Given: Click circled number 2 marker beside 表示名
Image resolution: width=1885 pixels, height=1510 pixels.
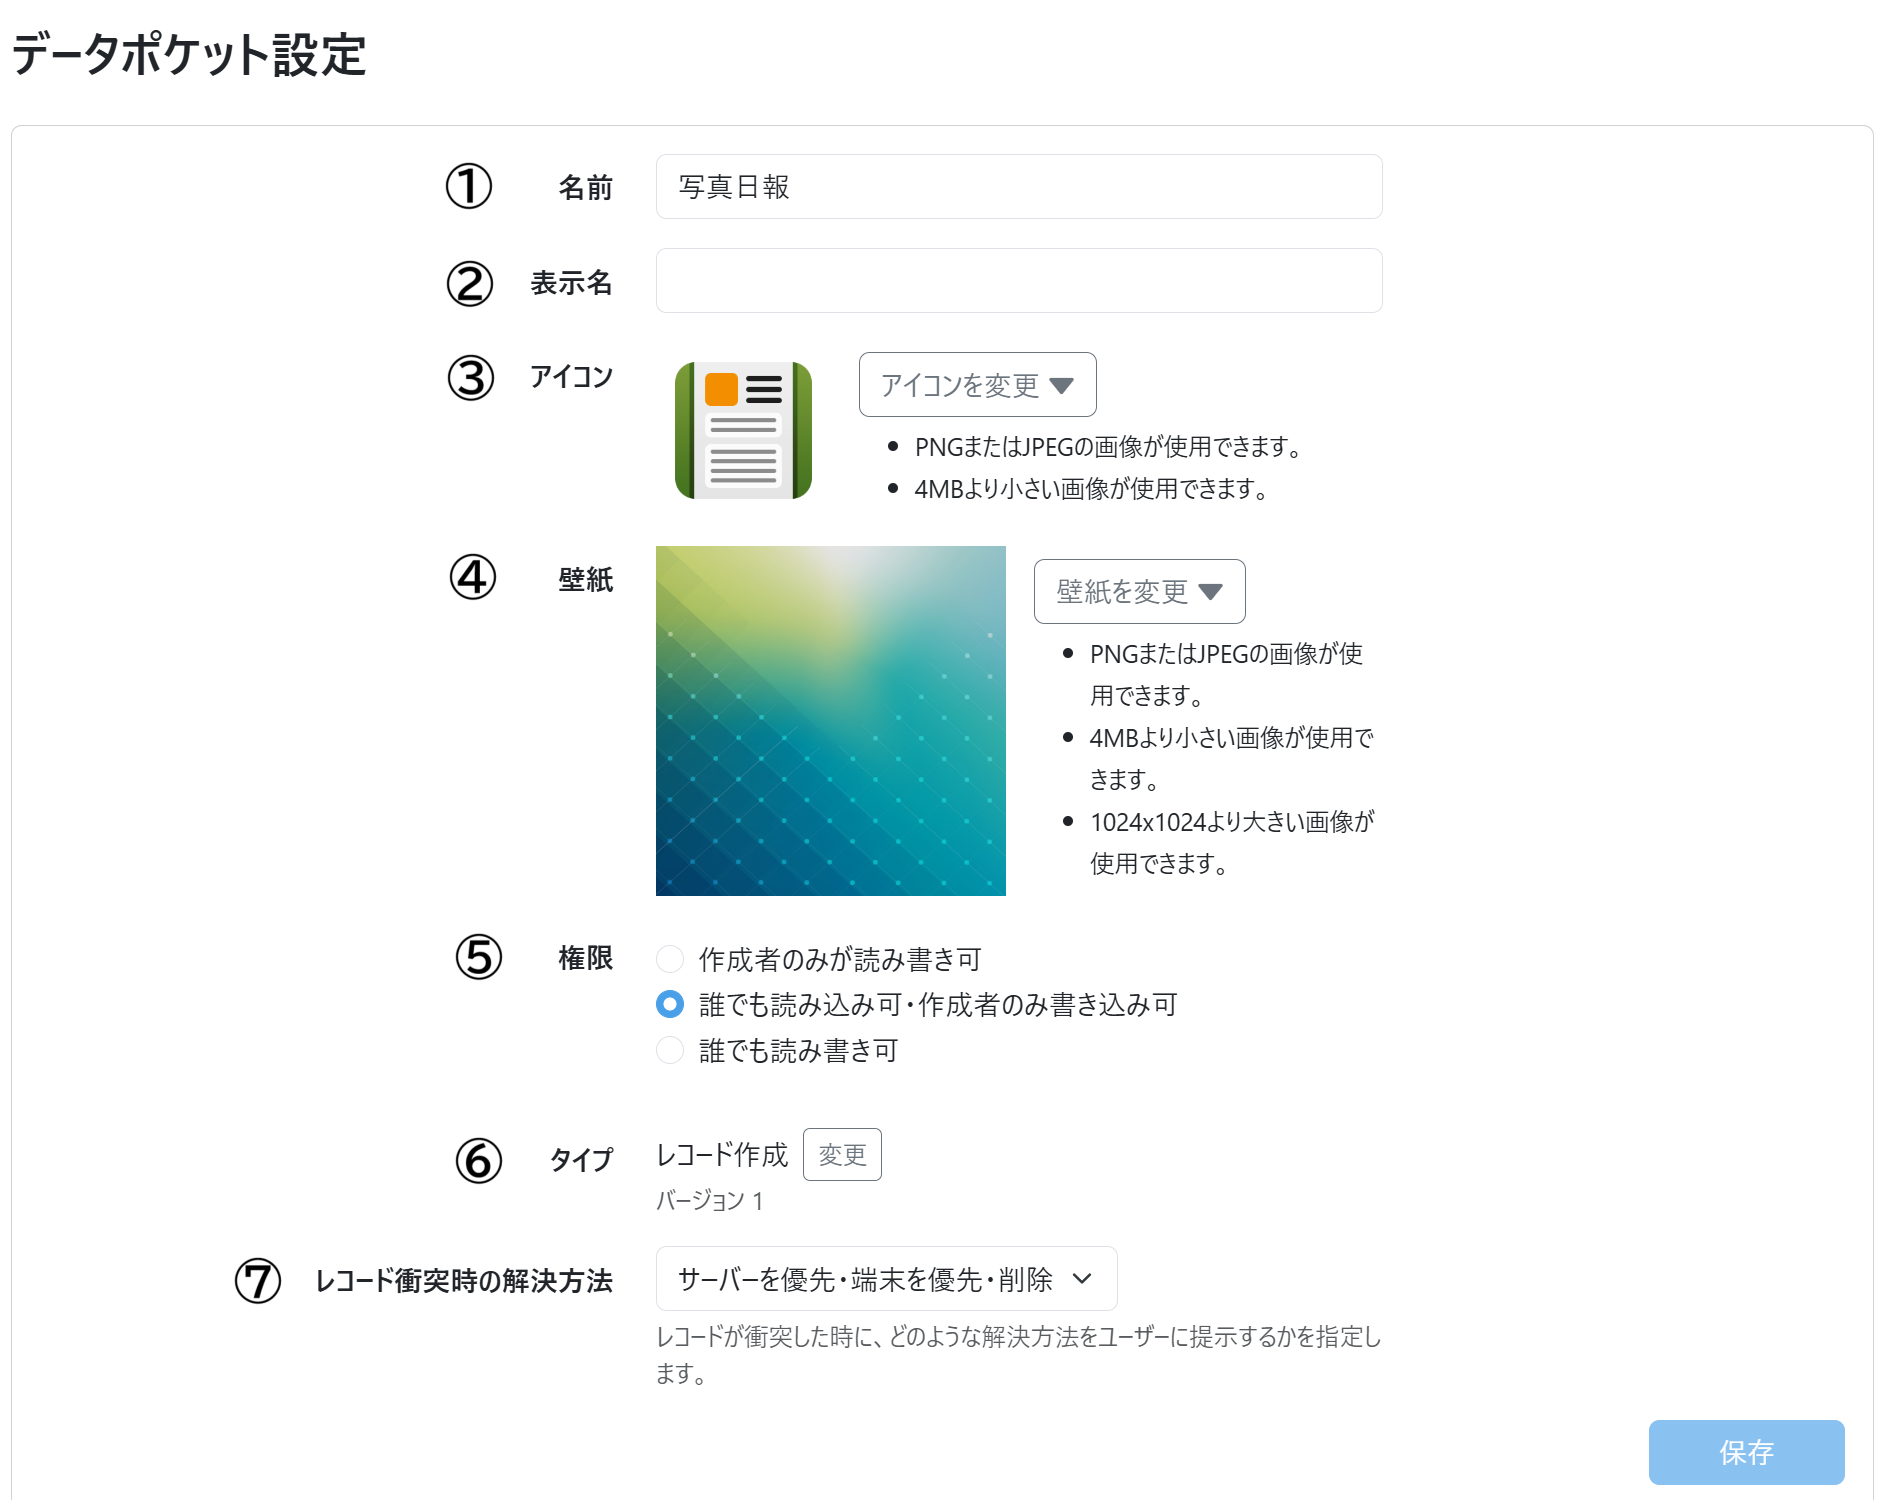Looking at the screenshot, I should [x=470, y=283].
